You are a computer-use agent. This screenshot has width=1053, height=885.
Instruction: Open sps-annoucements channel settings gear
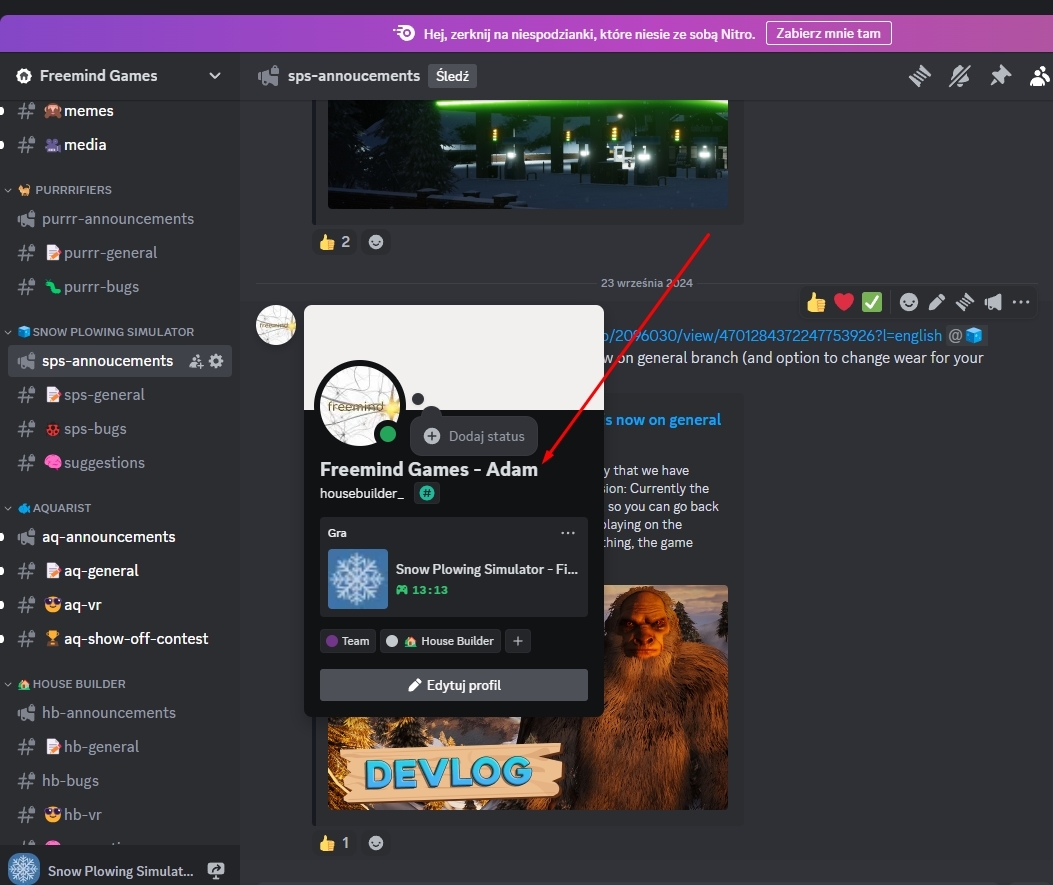coord(216,361)
